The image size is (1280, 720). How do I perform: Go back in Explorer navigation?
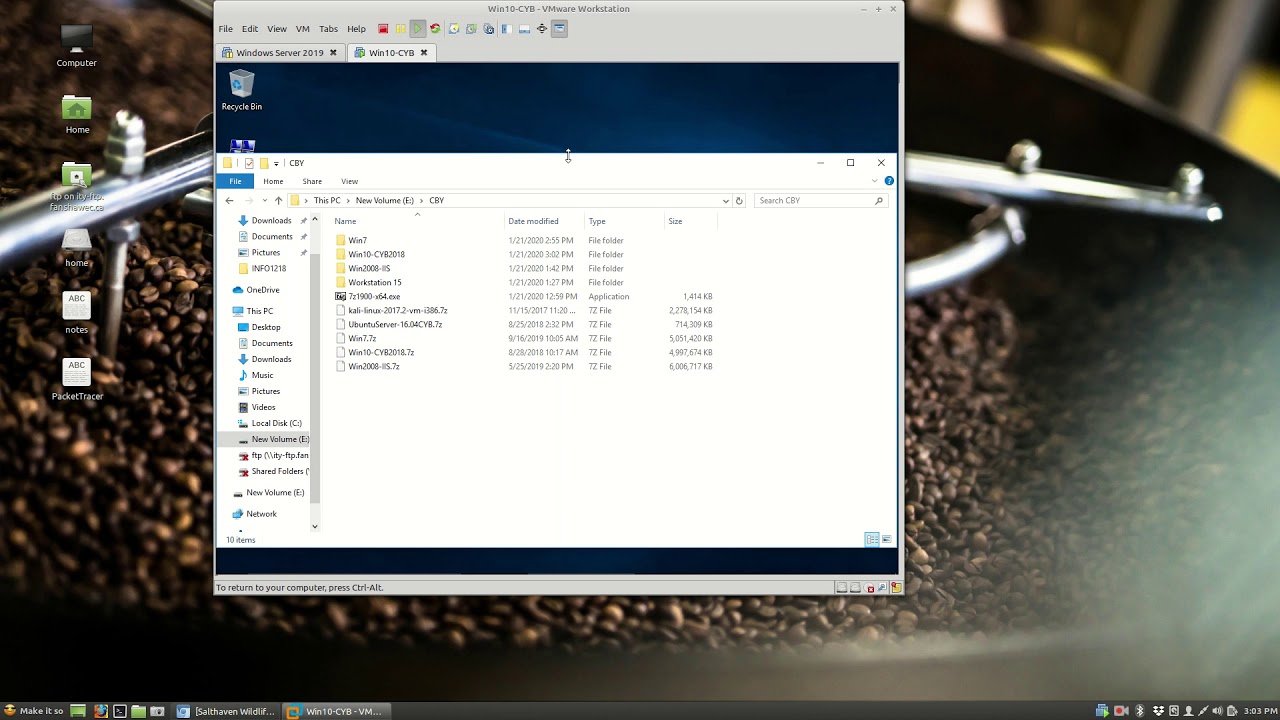click(x=229, y=200)
